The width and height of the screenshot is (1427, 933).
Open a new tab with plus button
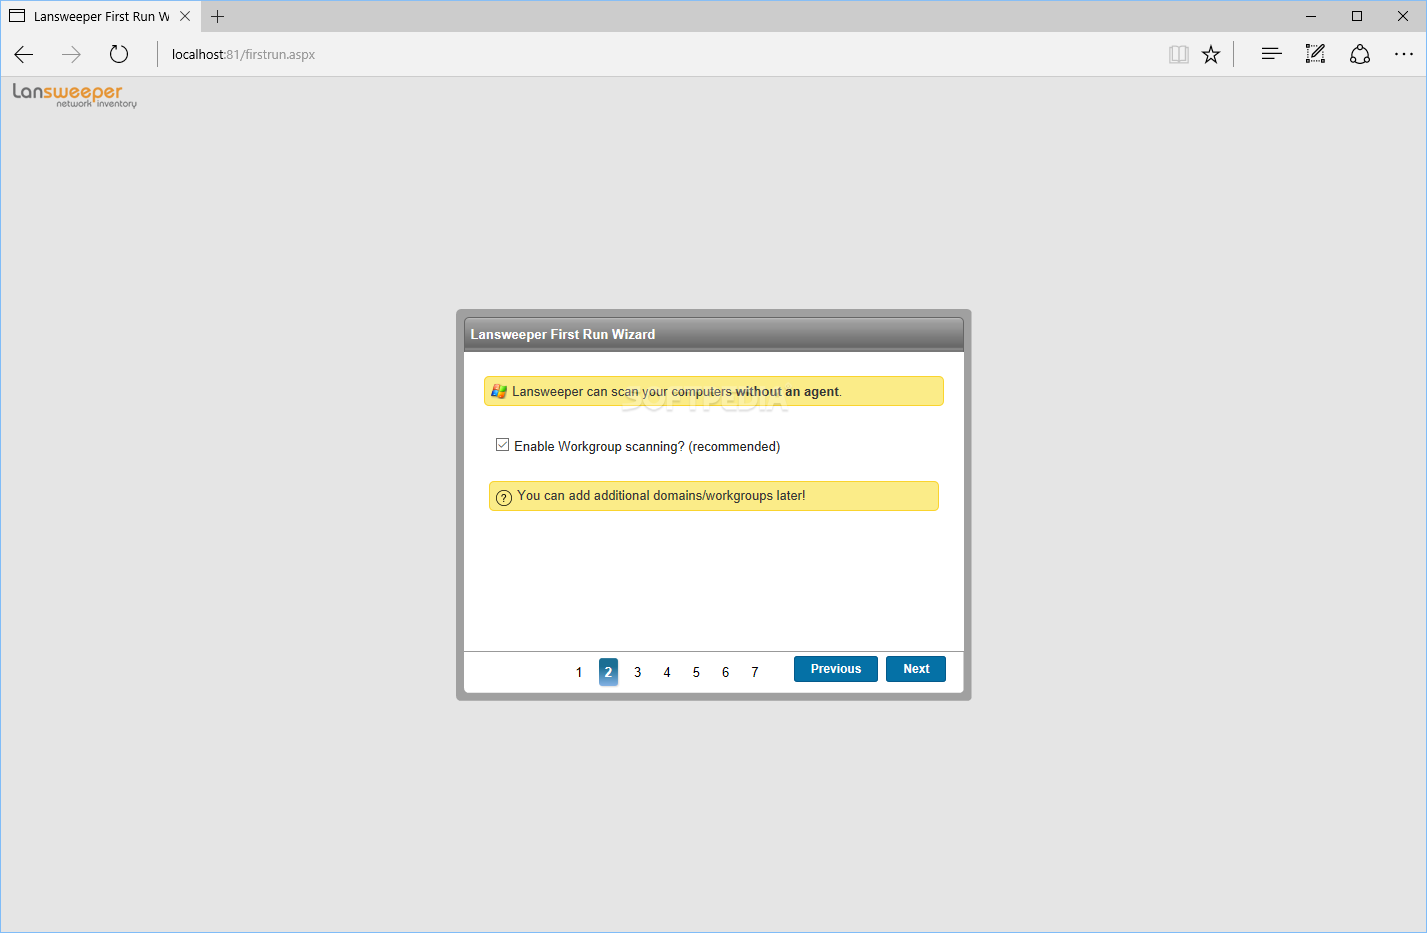(218, 16)
